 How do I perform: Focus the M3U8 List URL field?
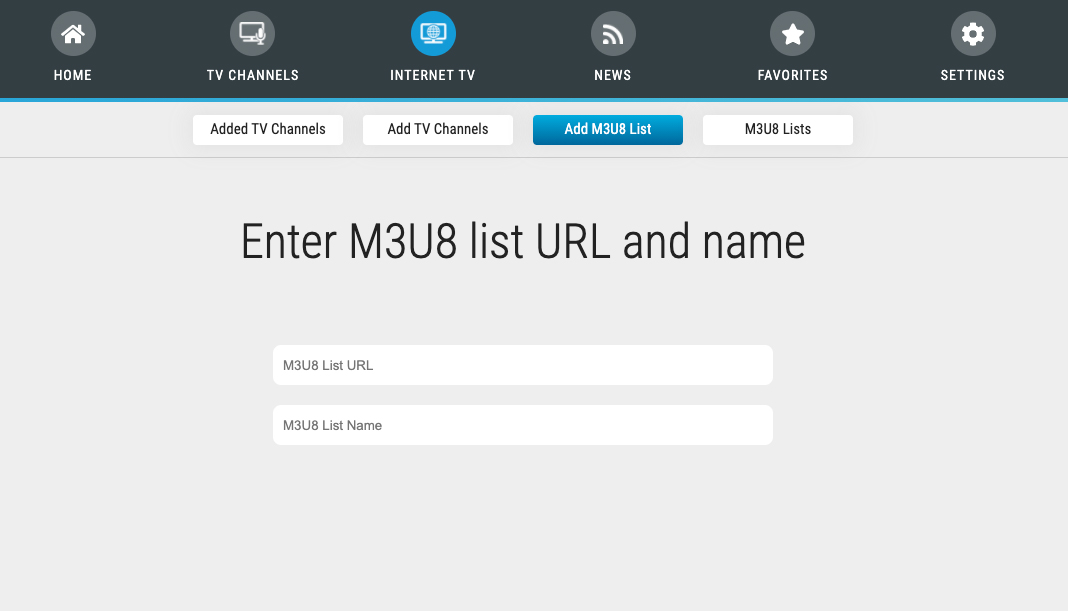point(522,365)
